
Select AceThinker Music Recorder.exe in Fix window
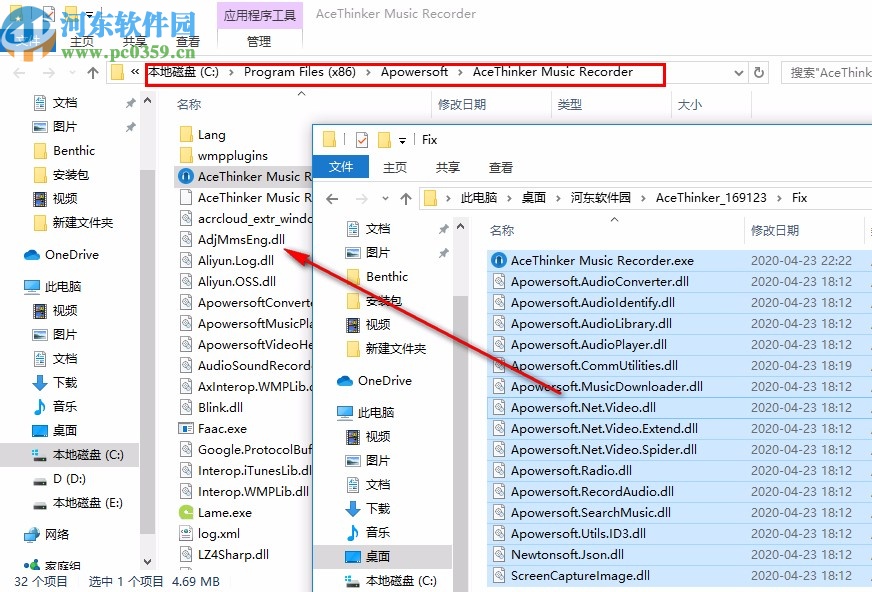[602, 261]
